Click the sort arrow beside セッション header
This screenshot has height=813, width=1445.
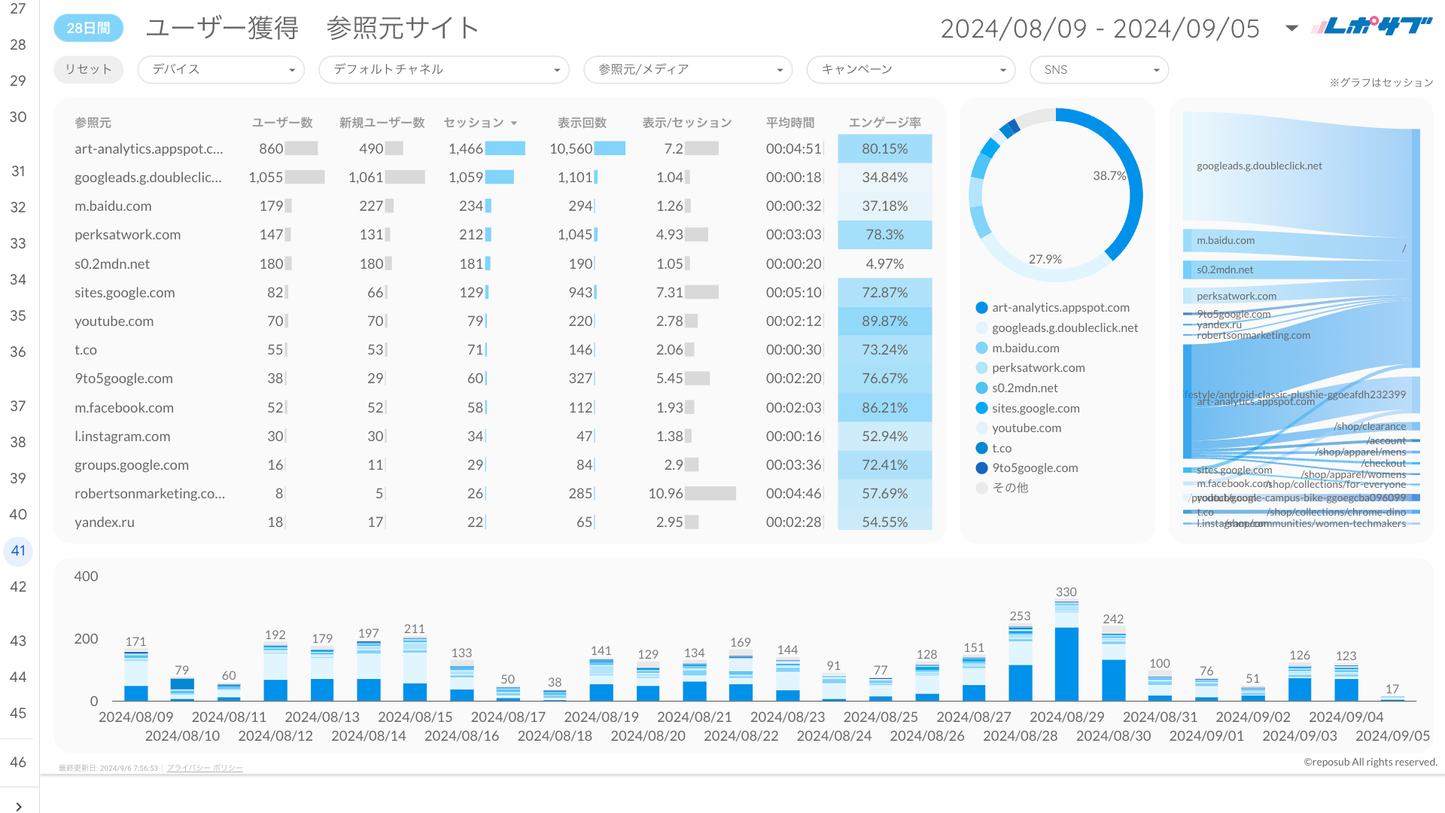514,123
